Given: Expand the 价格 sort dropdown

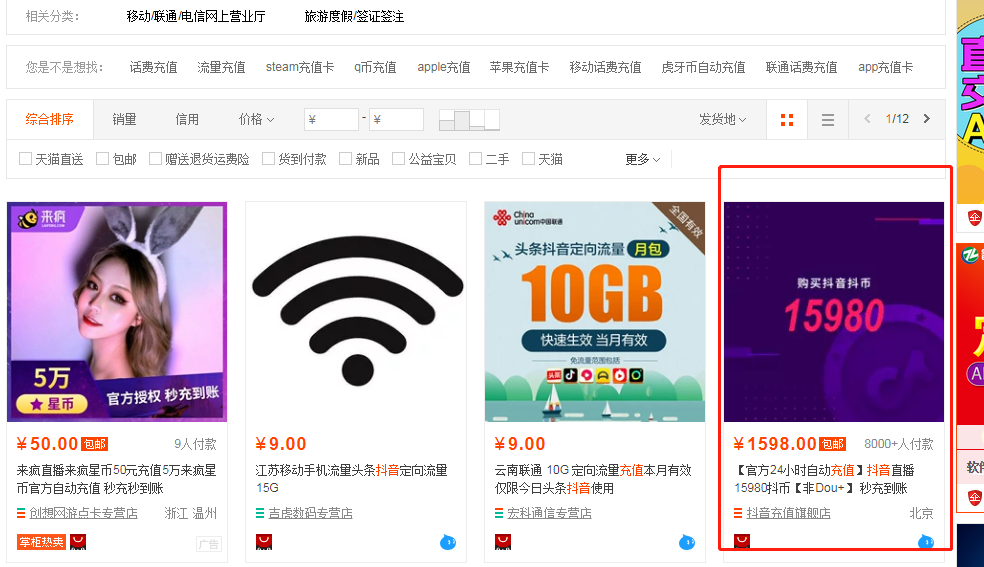Looking at the screenshot, I should (256, 119).
